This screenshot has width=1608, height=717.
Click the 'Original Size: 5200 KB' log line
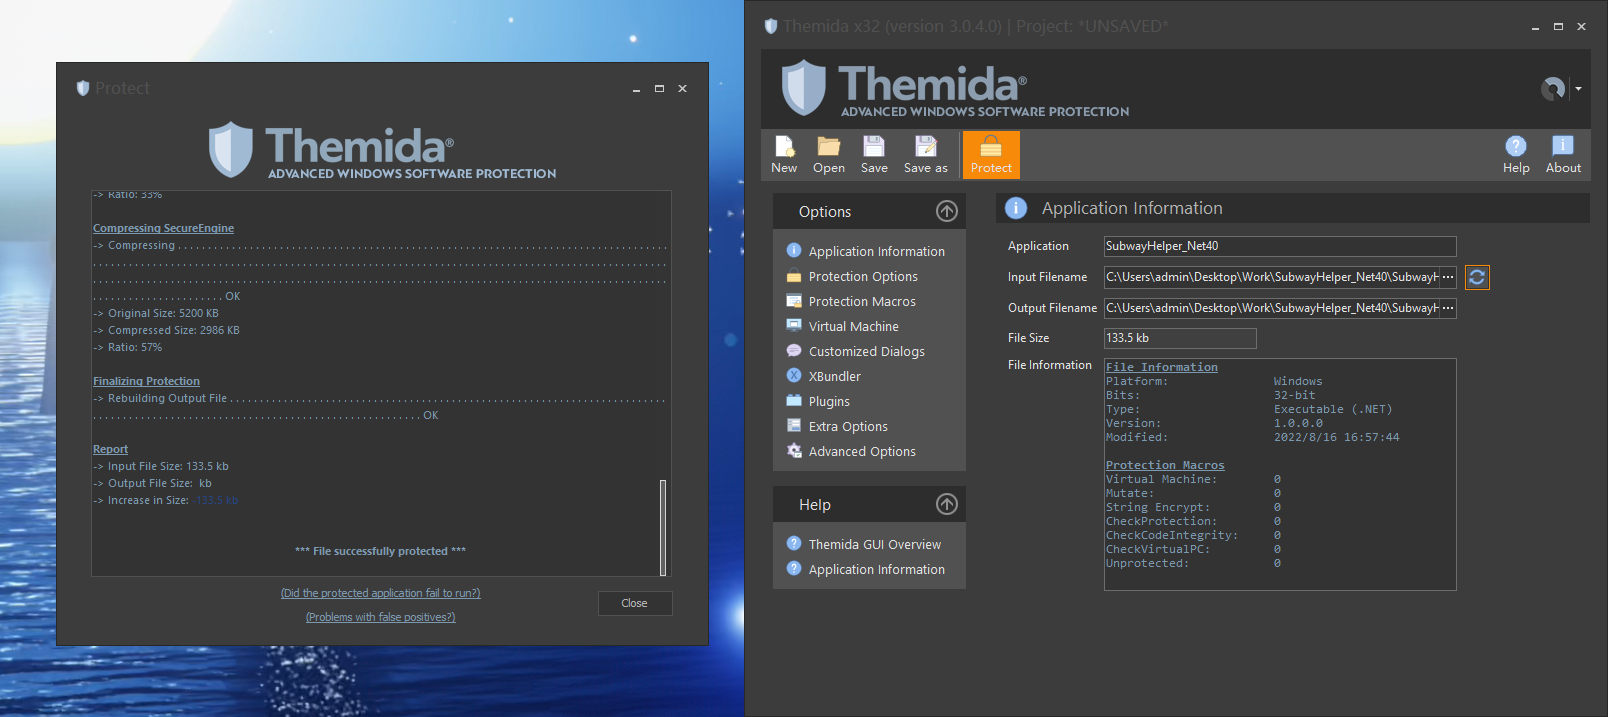pyautogui.click(x=156, y=313)
